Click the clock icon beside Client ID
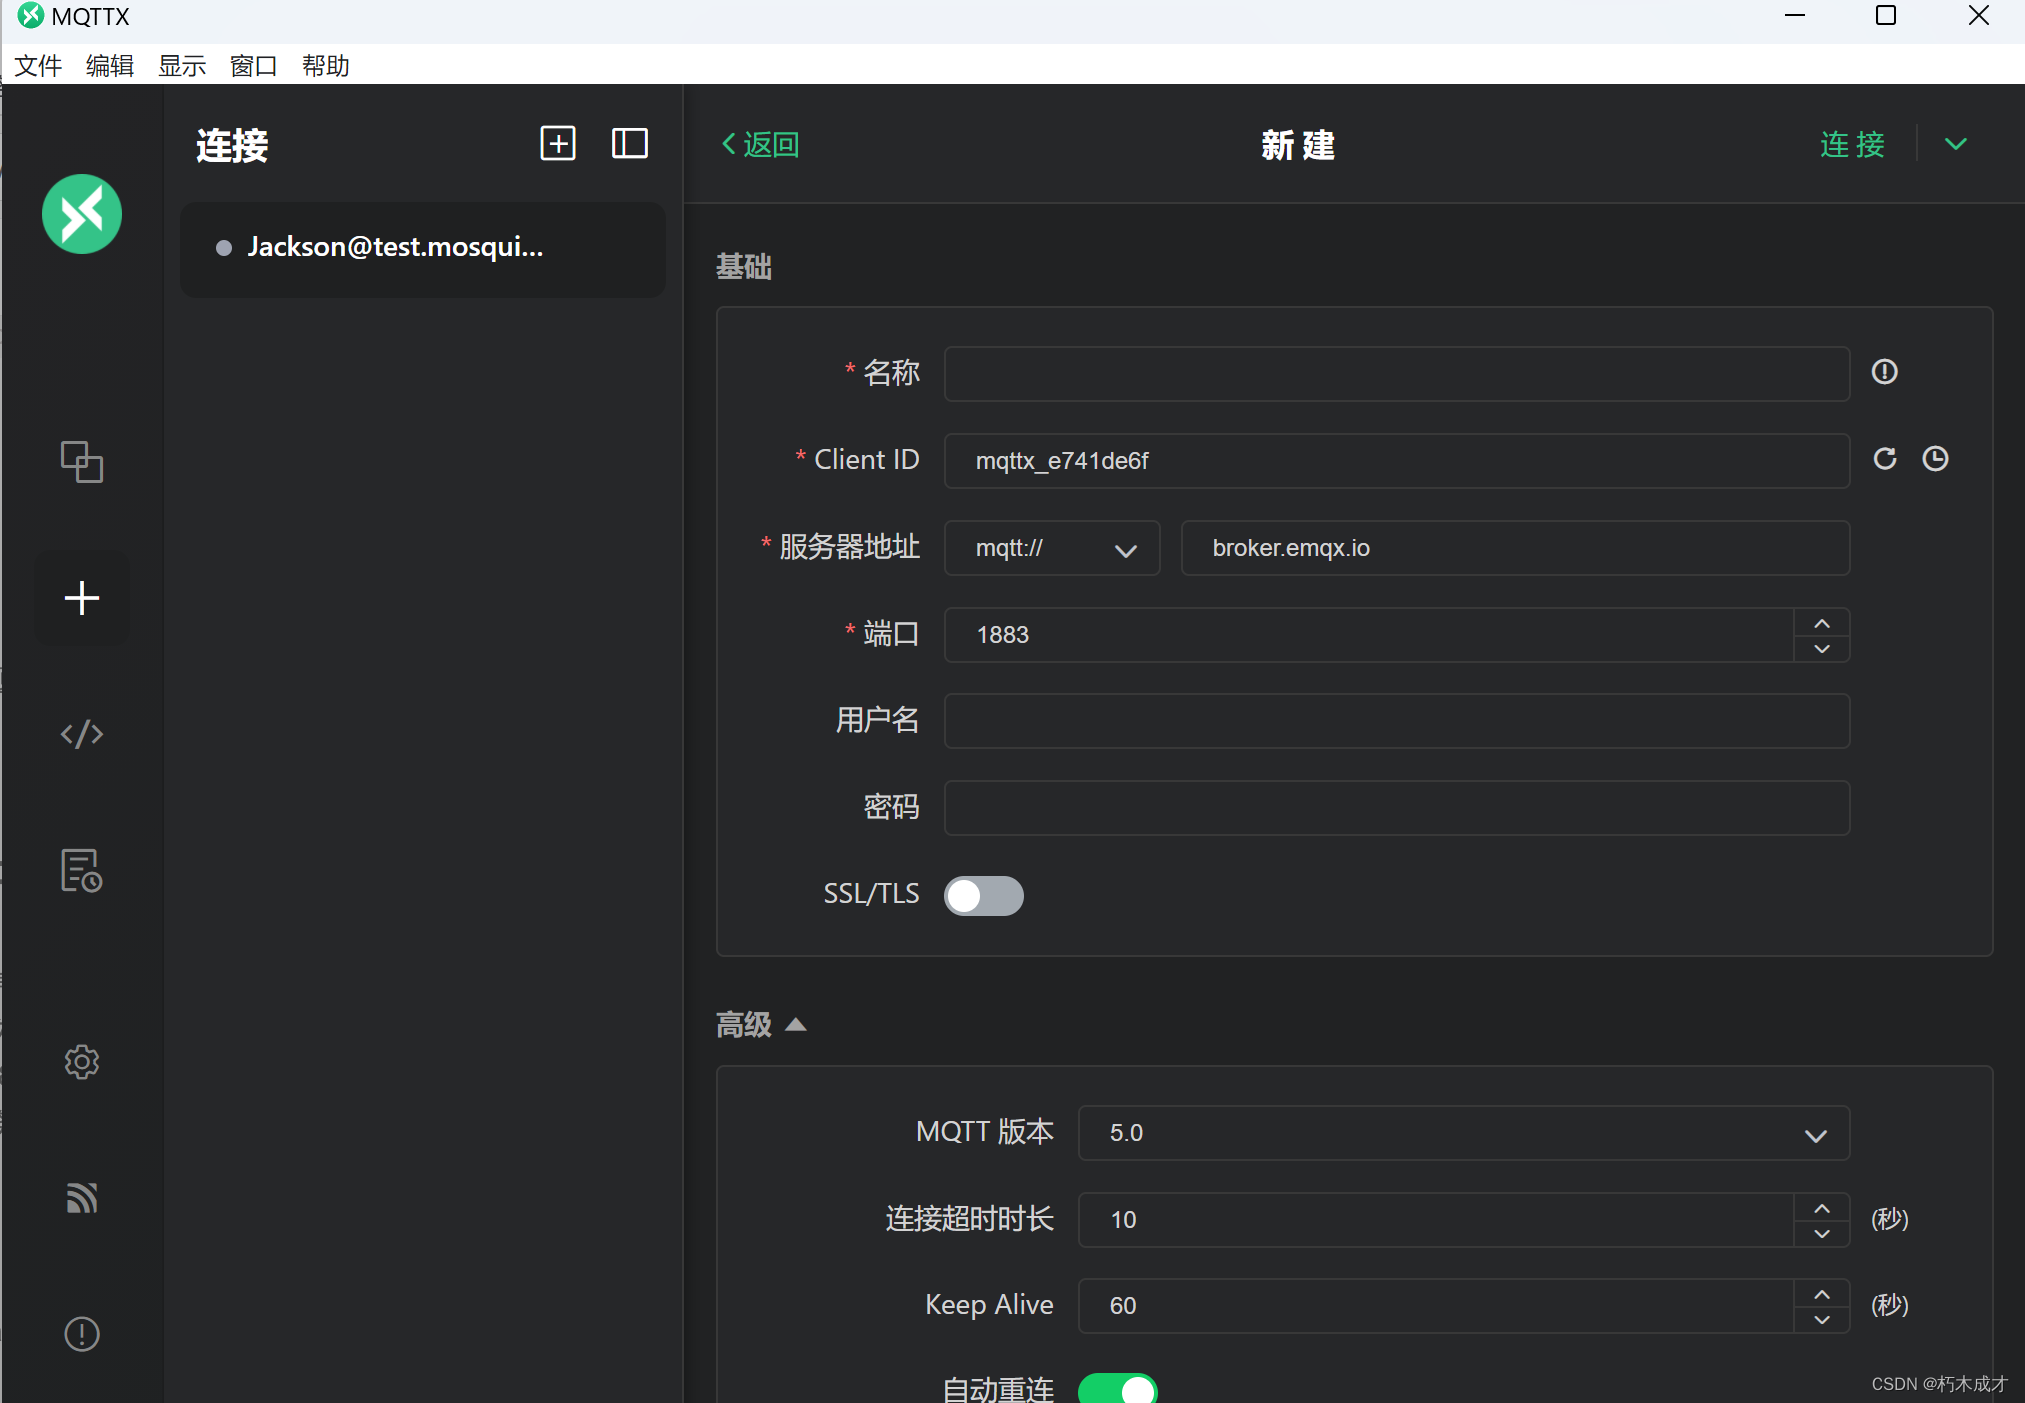 point(1936,459)
